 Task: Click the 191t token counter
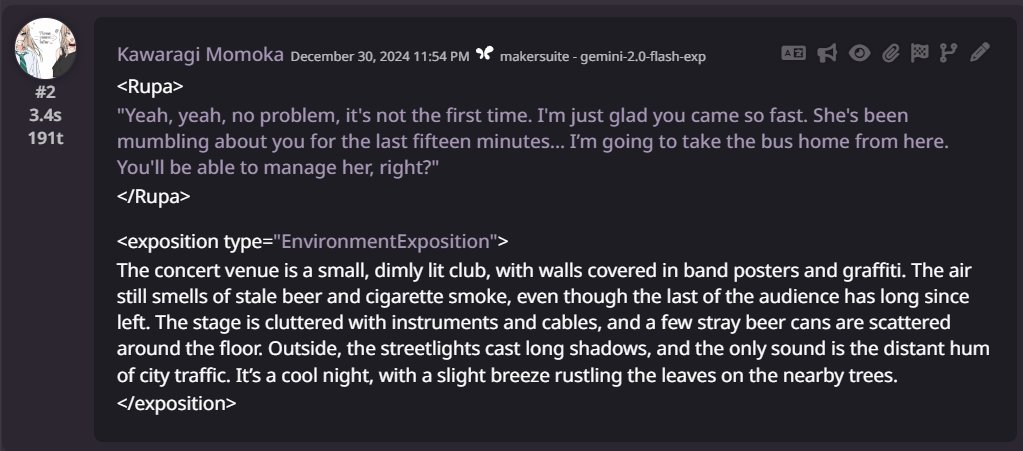pos(46,138)
